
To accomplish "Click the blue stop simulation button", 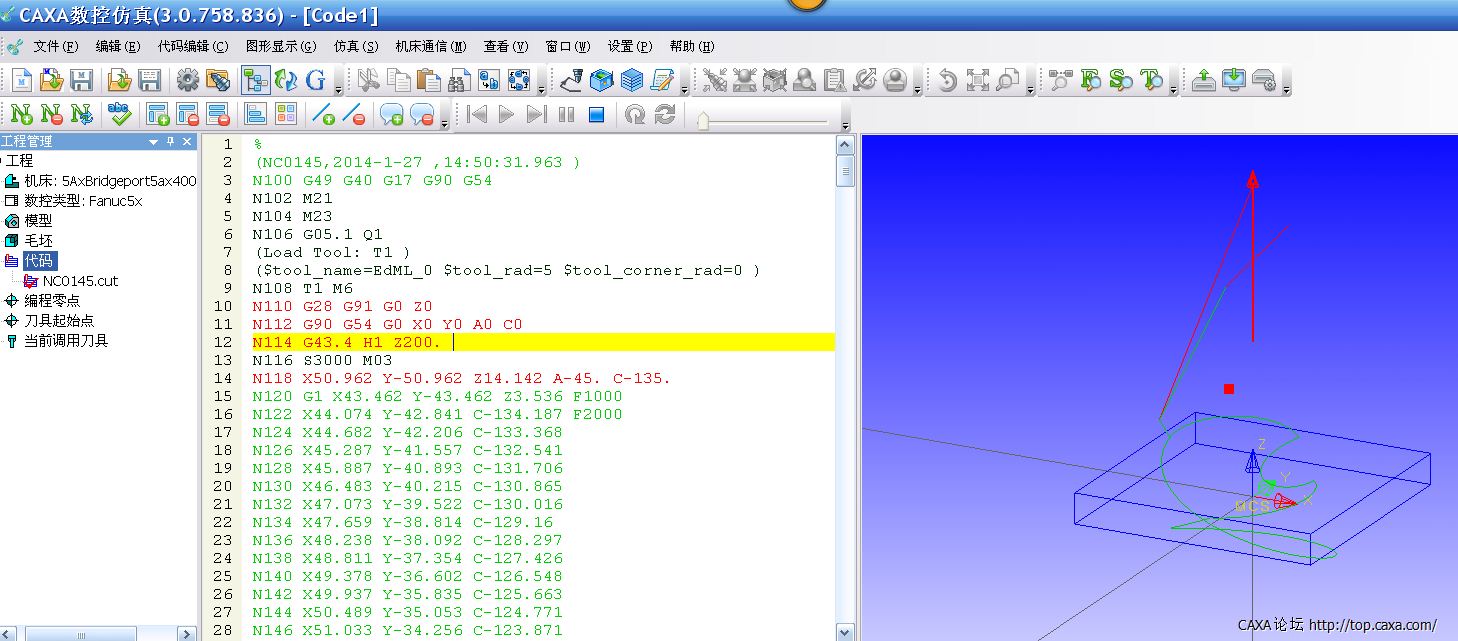I will (x=596, y=114).
